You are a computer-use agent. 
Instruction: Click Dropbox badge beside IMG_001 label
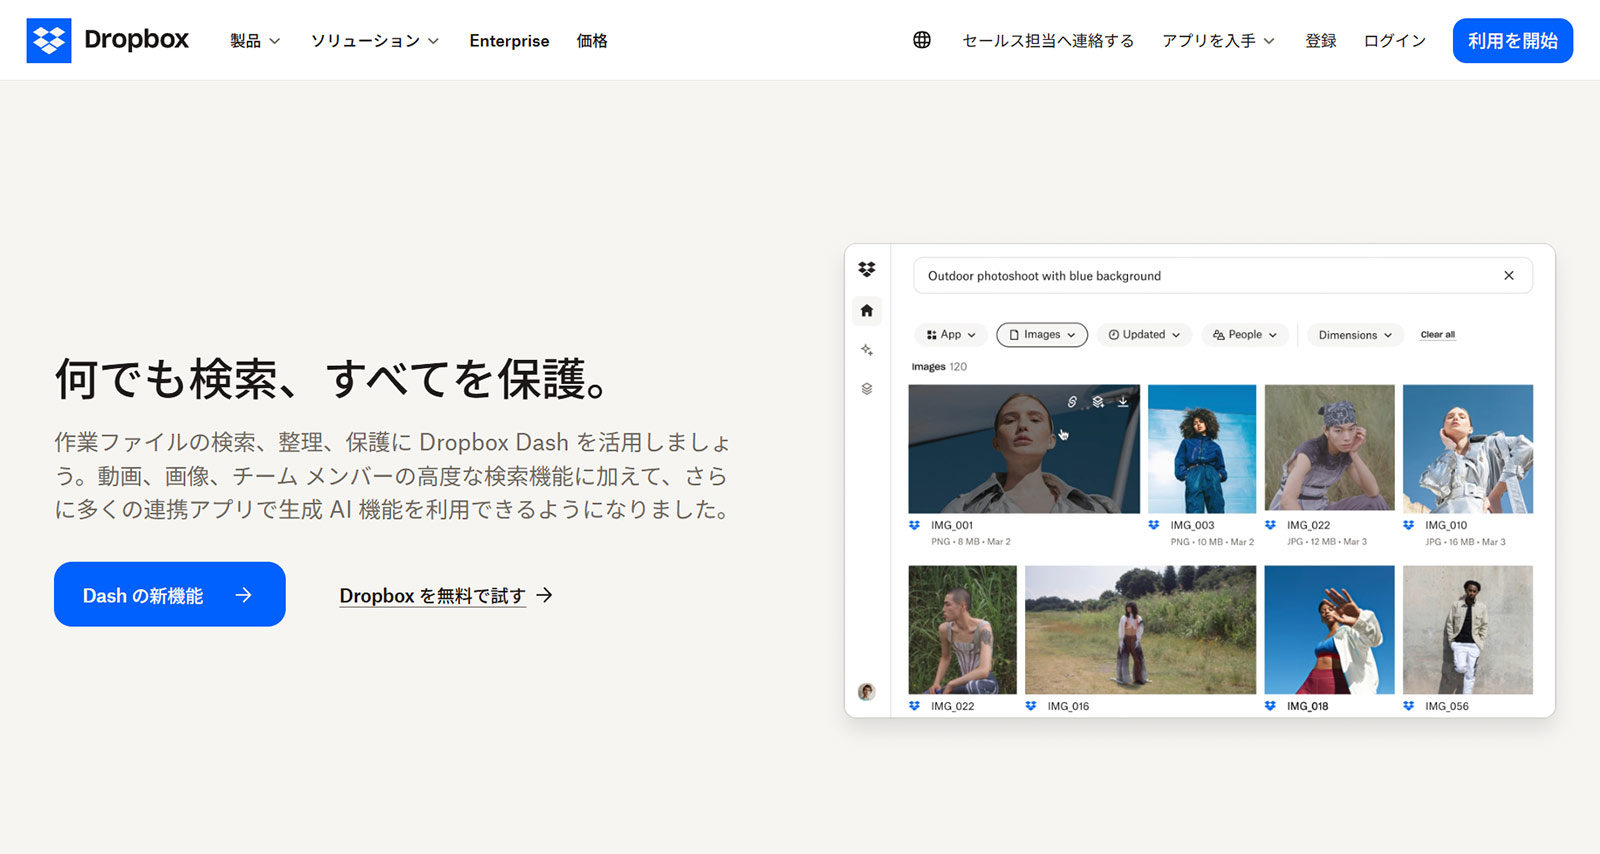pyautogui.click(x=914, y=525)
